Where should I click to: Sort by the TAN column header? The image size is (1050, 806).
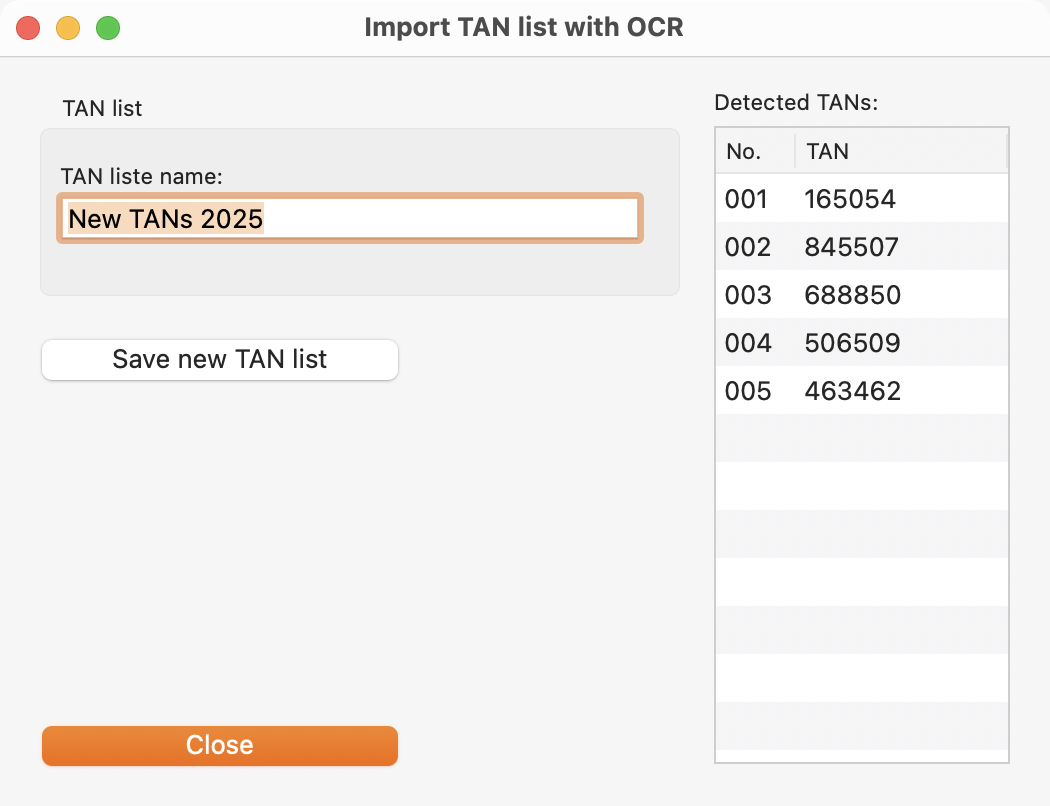tap(901, 151)
